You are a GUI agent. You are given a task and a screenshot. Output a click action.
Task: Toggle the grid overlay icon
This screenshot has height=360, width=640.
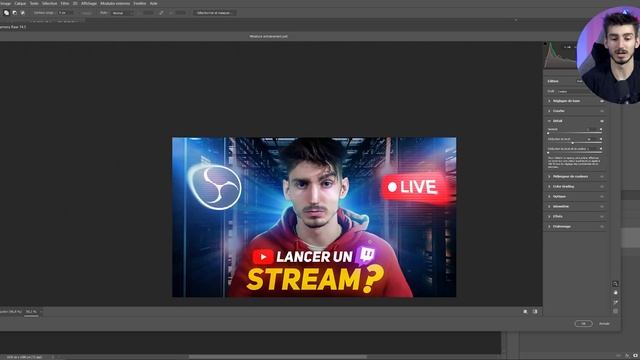coord(615,311)
